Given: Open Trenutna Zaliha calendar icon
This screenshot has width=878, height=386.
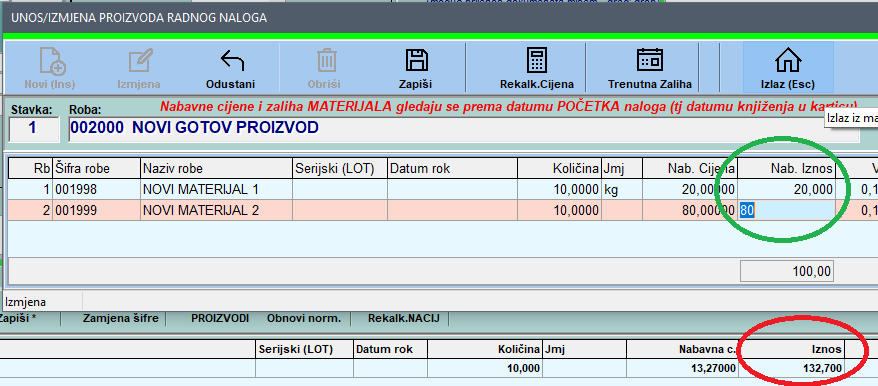Looking at the screenshot, I should coord(650,60).
